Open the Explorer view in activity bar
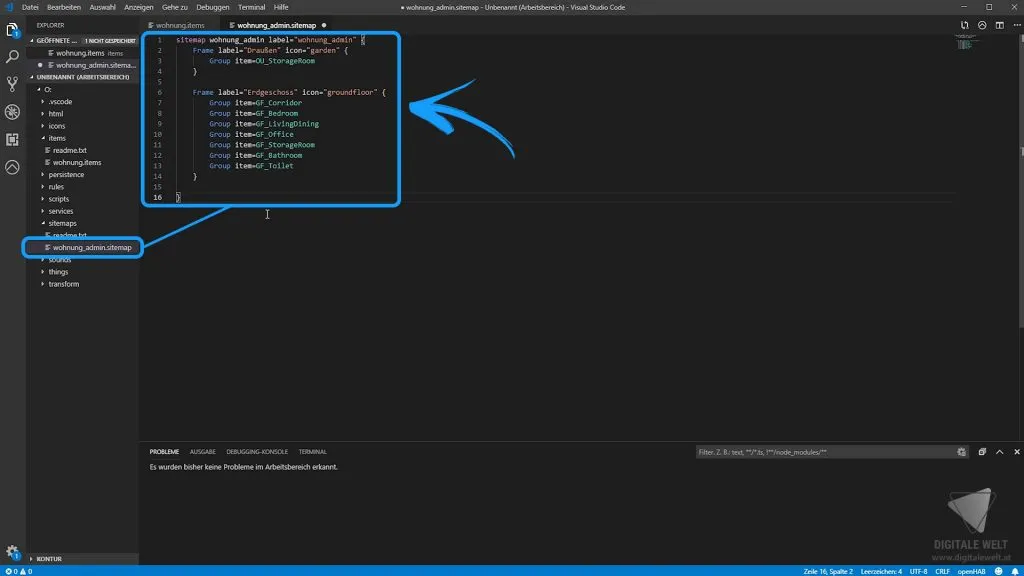This screenshot has height=576, width=1024. 12,29
